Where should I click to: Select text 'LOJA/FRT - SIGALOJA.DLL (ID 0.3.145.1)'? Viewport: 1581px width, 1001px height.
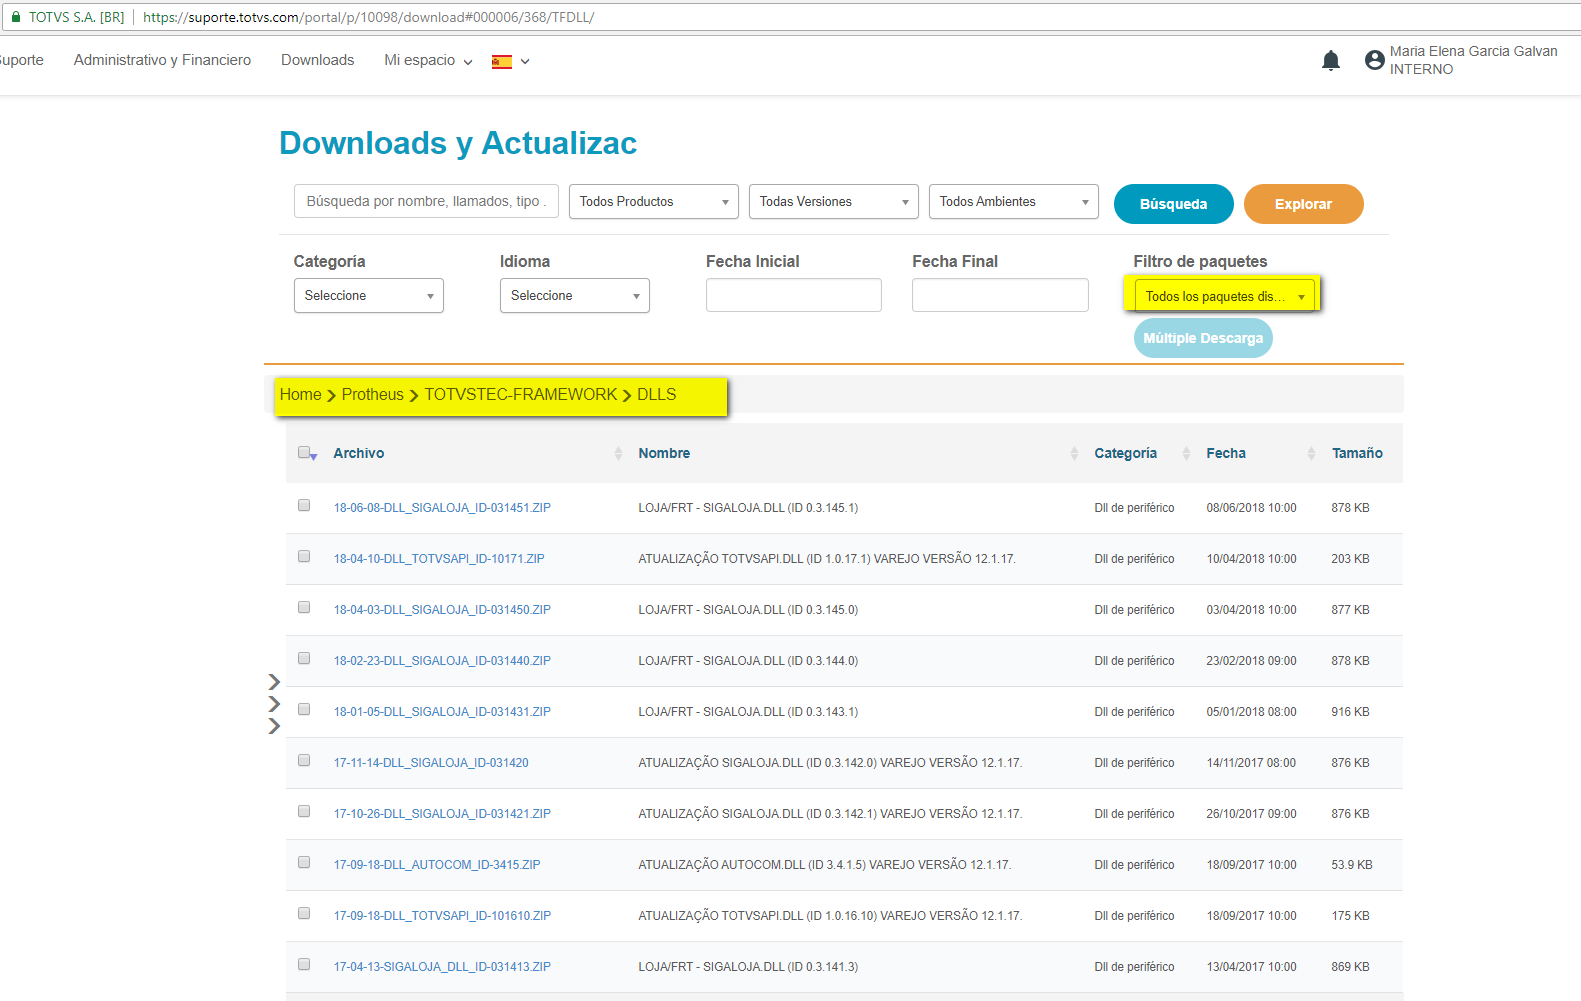[748, 508]
